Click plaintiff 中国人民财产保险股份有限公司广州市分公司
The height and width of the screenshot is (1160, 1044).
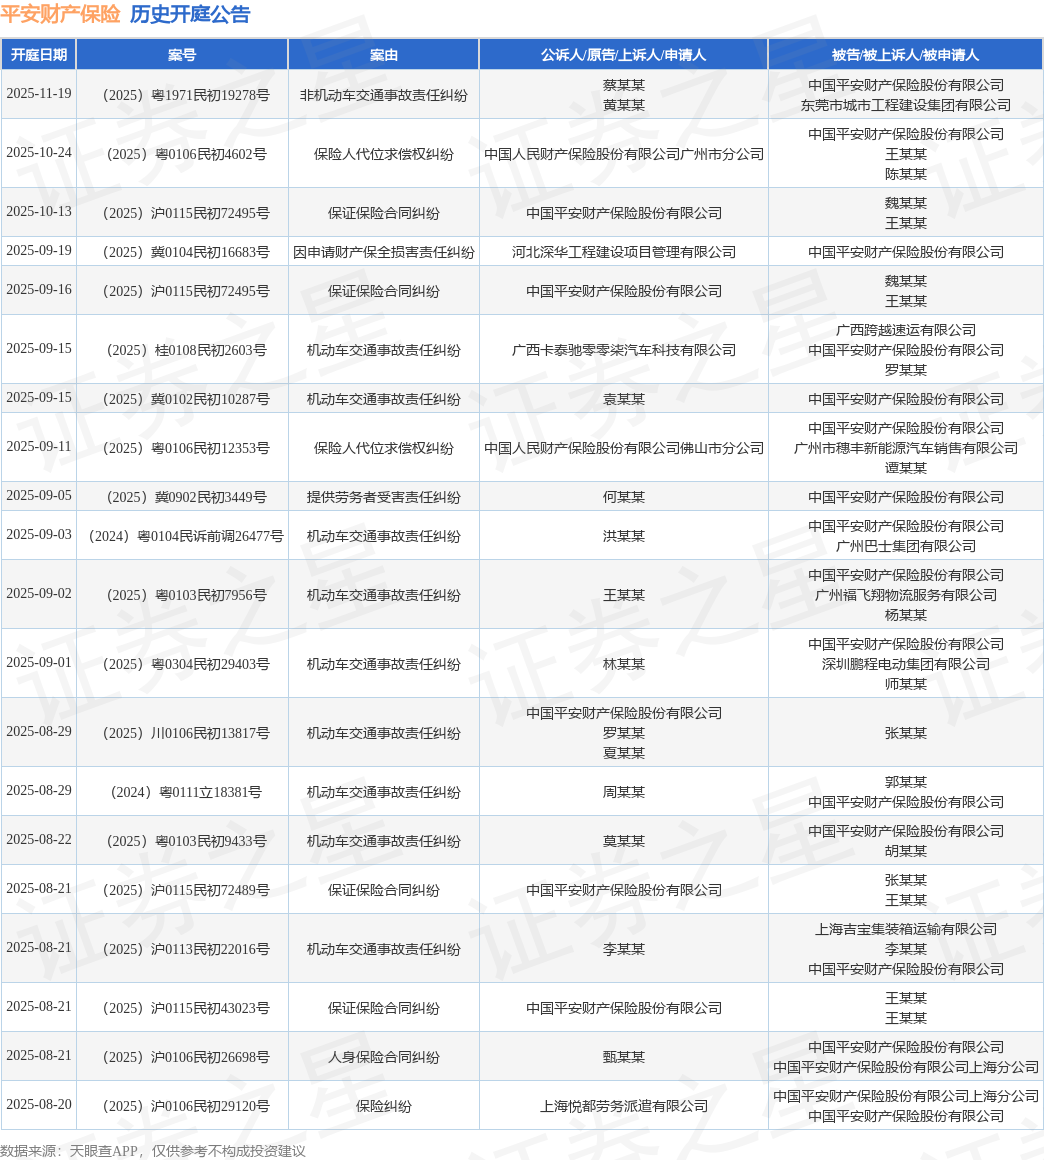[x=624, y=154]
